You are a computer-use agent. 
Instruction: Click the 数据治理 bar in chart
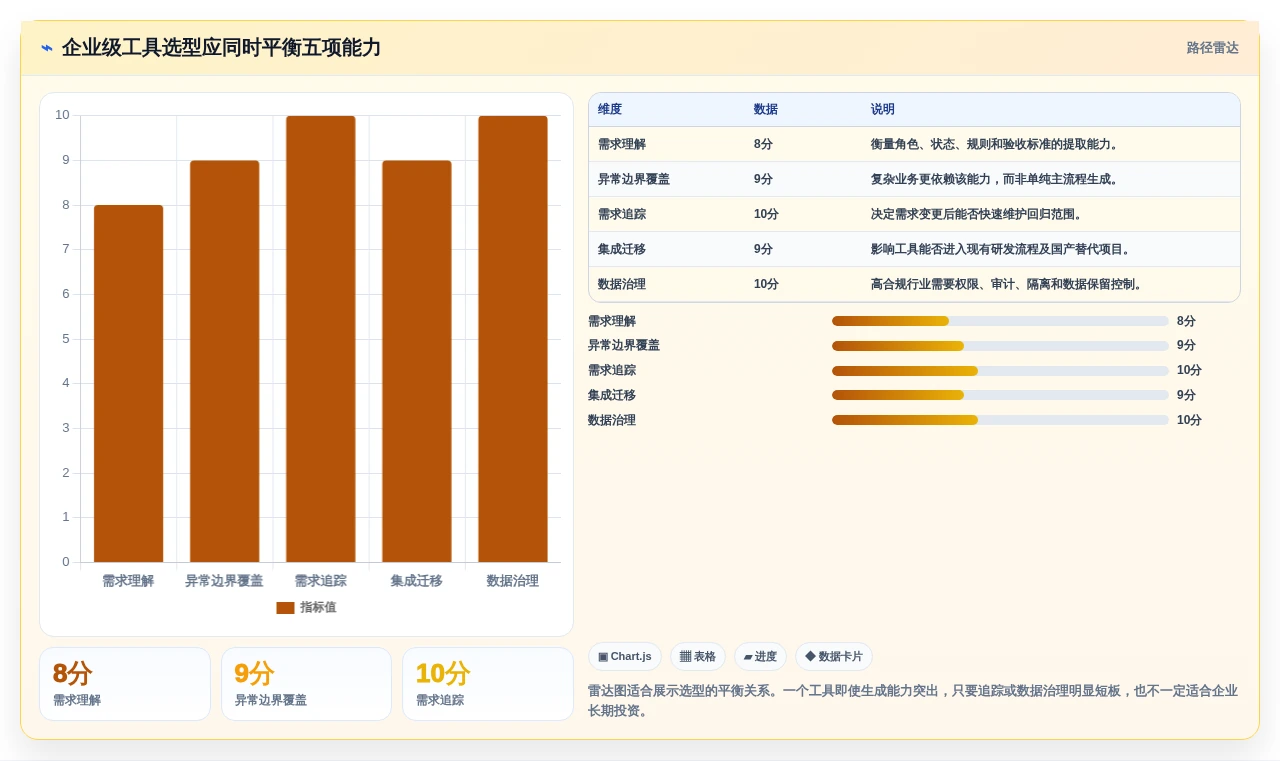coord(513,339)
